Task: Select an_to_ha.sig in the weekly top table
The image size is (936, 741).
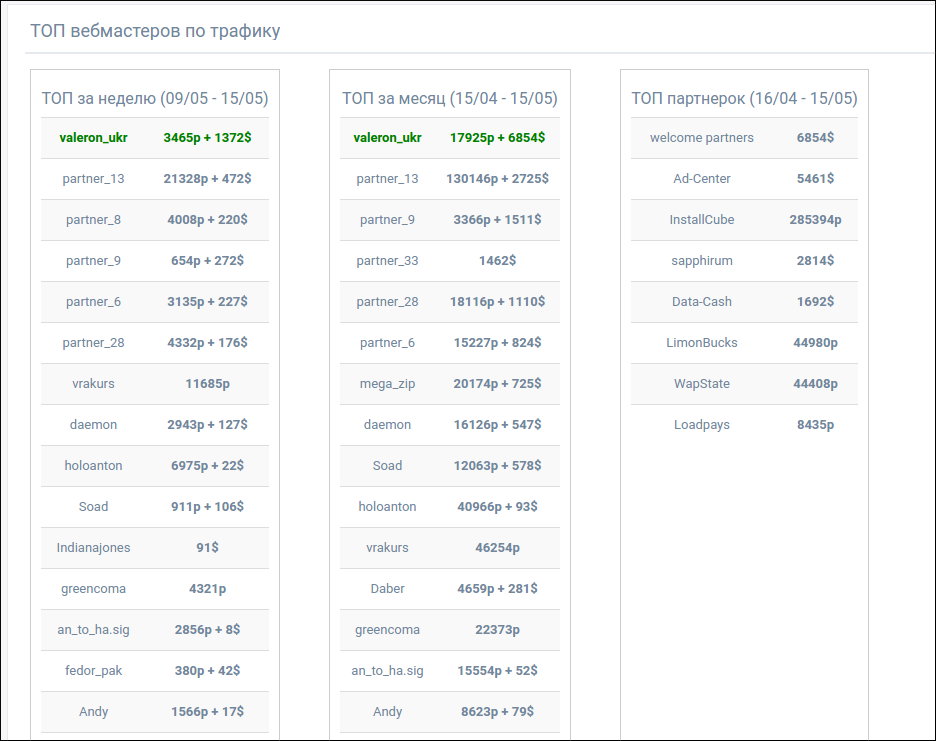Action: pyautogui.click(x=93, y=630)
